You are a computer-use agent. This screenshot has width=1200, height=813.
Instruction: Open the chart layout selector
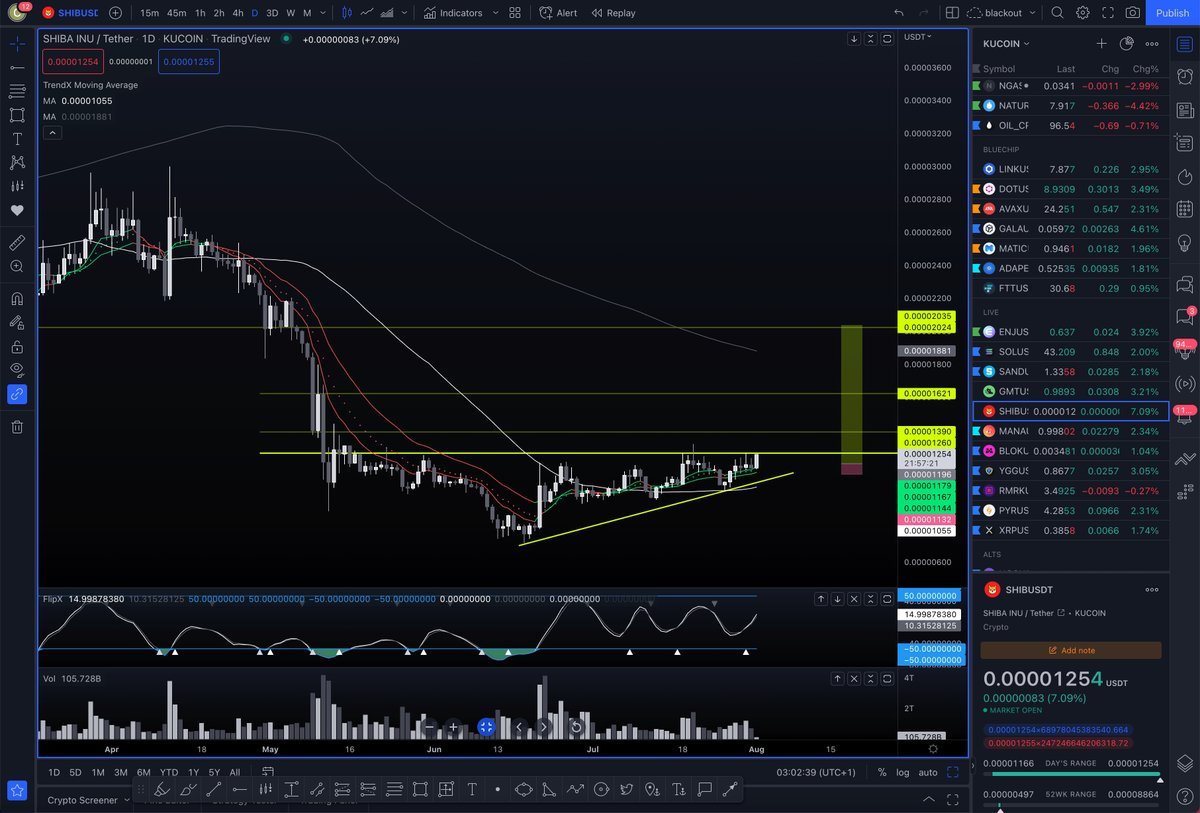point(951,13)
